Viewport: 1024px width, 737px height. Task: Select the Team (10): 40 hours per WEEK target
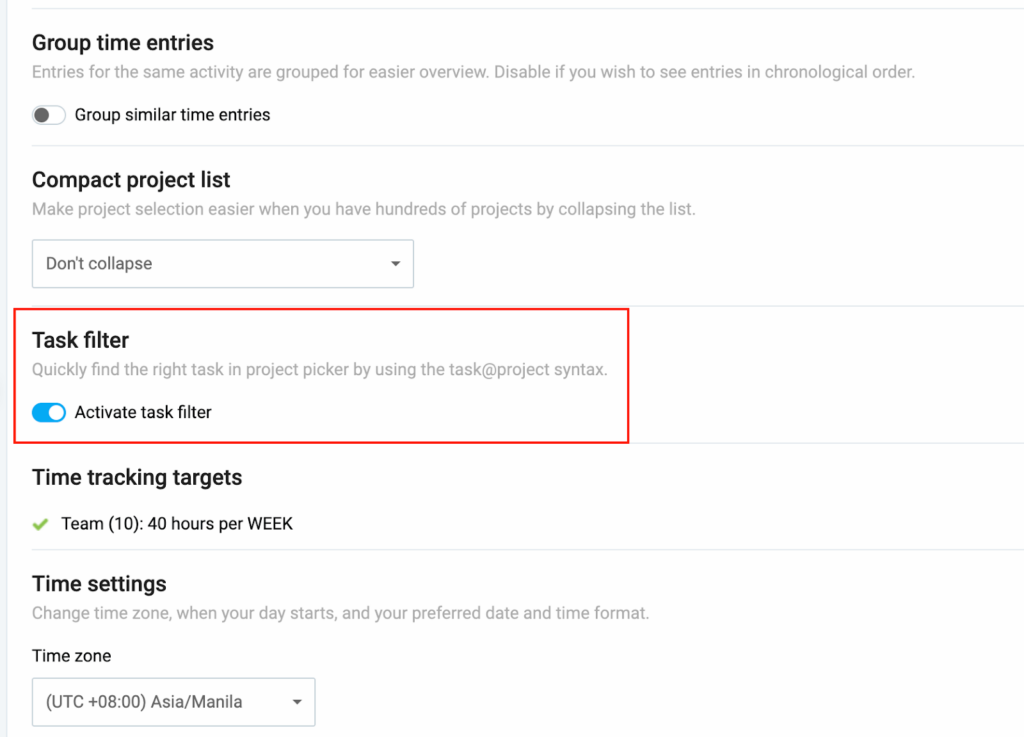[x=177, y=523]
